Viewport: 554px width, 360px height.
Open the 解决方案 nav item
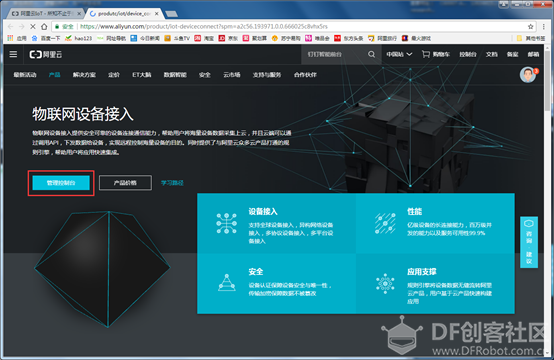pos(84,75)
